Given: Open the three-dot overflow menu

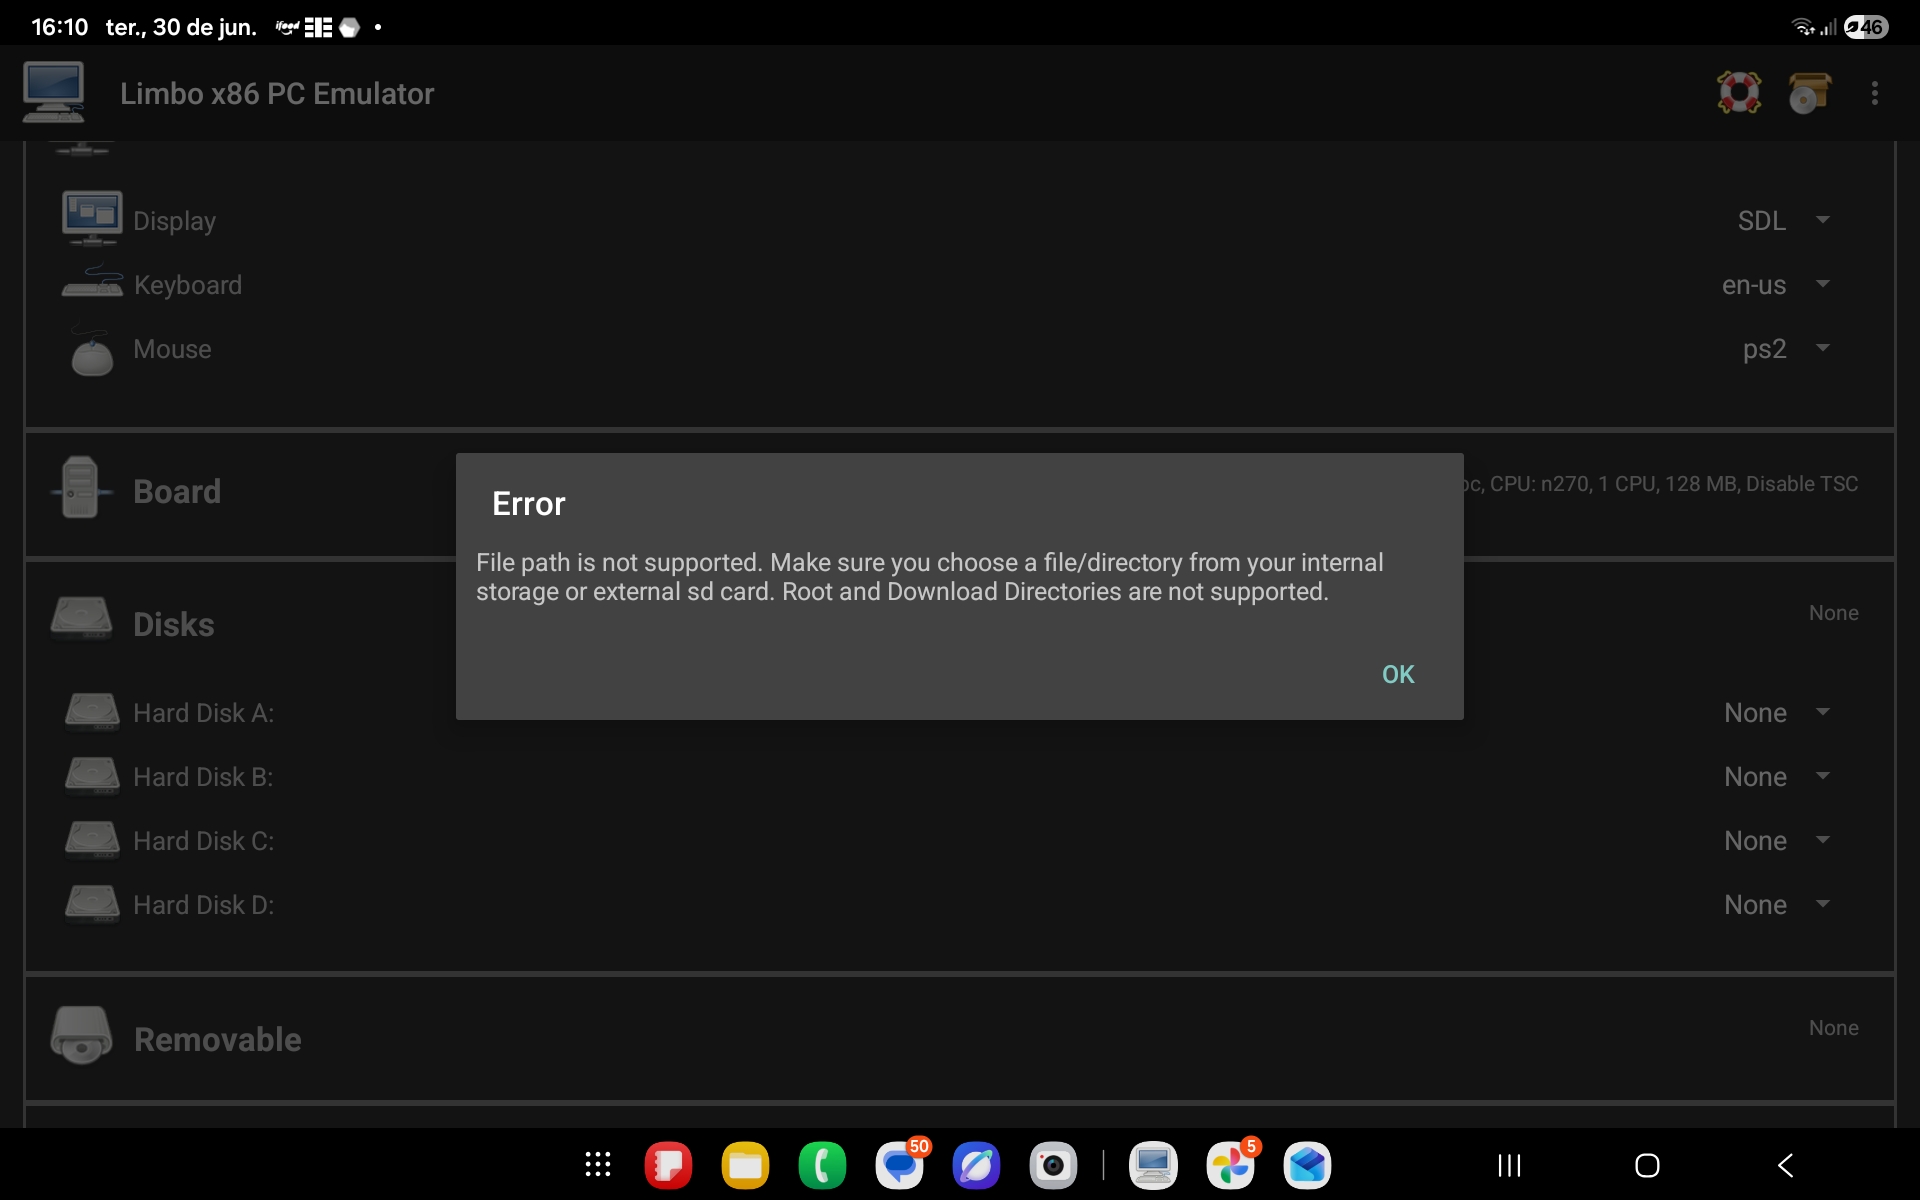Looking at the screenshot, I should (1875, 93).
